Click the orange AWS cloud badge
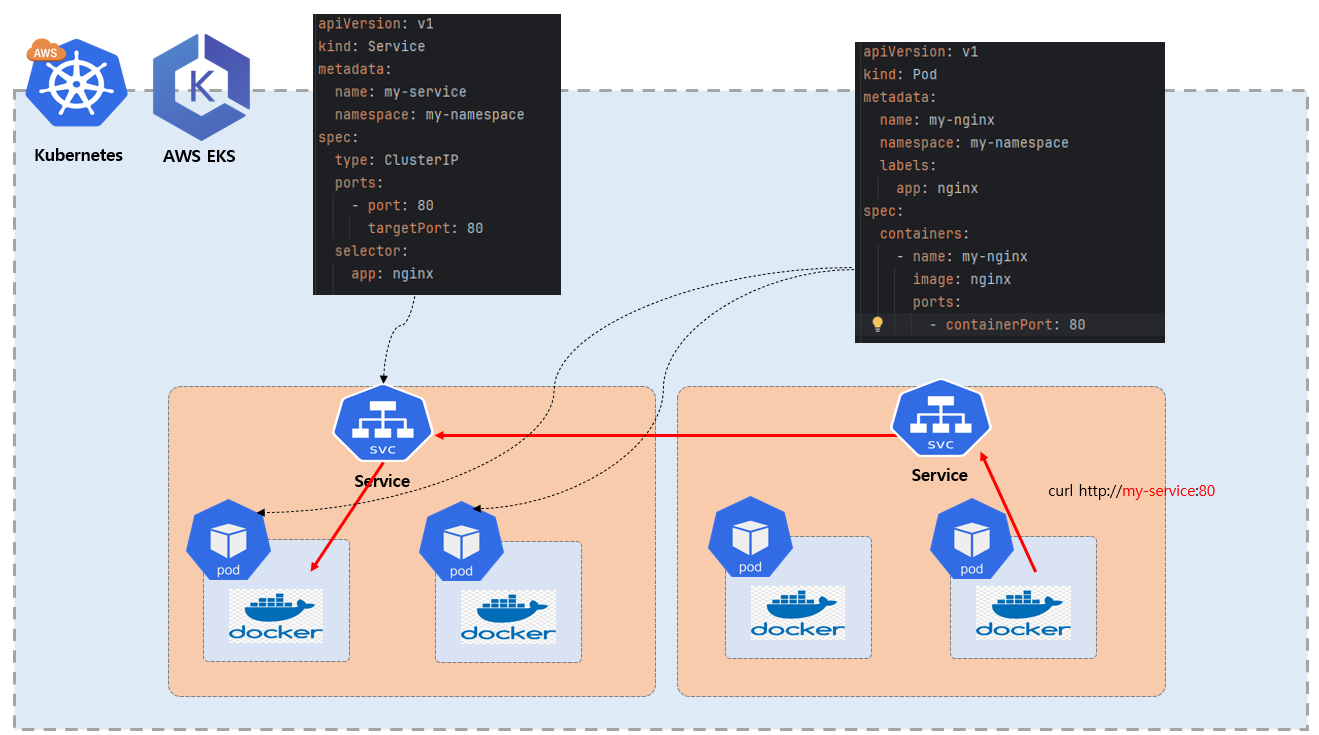Viewport: 1319px width, 735px height. pyautogui.click(x=44, y=51)
